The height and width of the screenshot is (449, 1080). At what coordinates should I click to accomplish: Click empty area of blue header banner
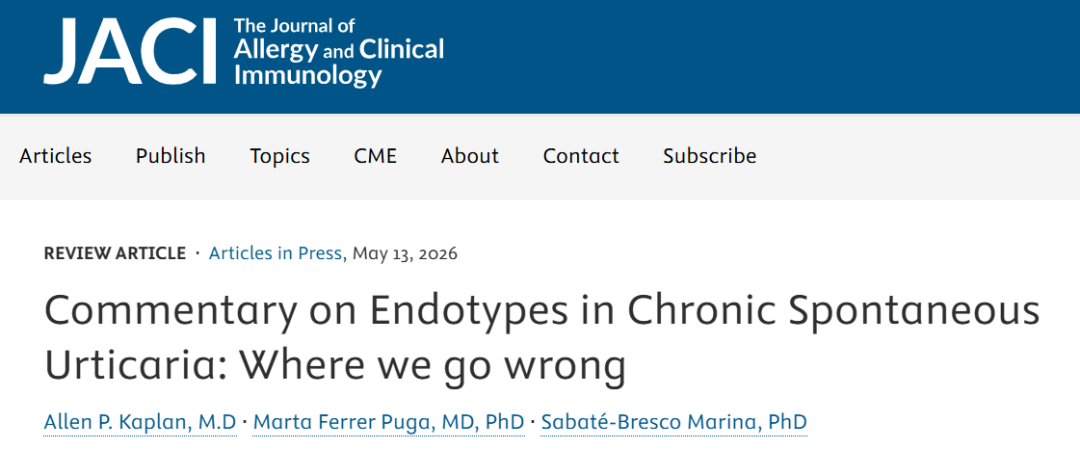[758, 55]
